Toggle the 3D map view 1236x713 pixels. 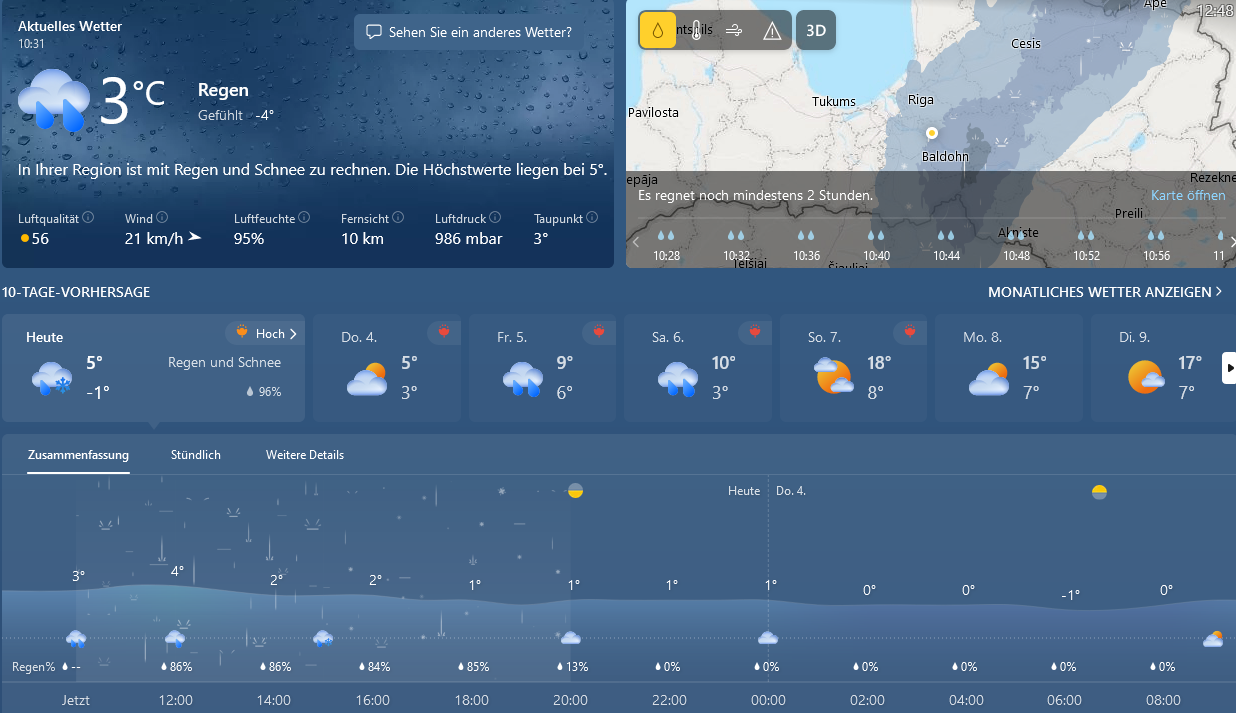point(816,31)
